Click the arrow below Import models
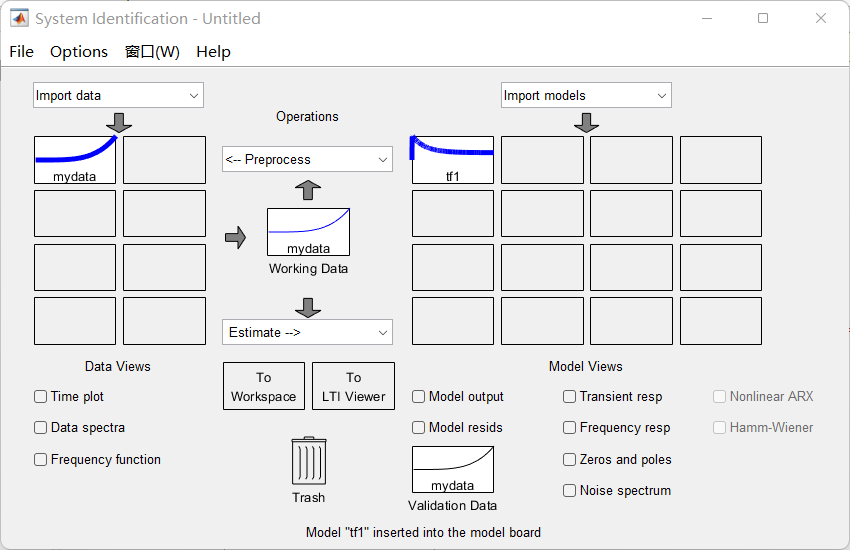Viewport: 850px width, 550px height. (x=587, y=123)
